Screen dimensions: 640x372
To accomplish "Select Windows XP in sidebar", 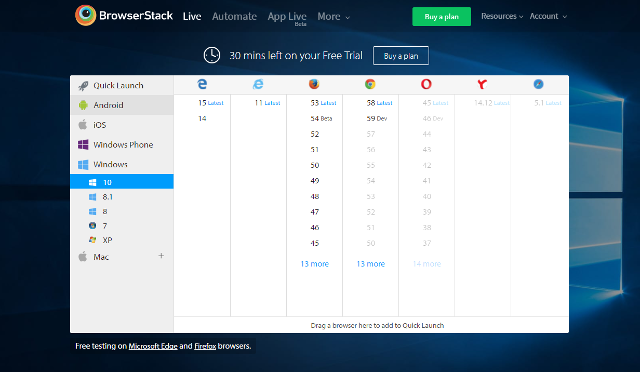I will pos(122,240).
